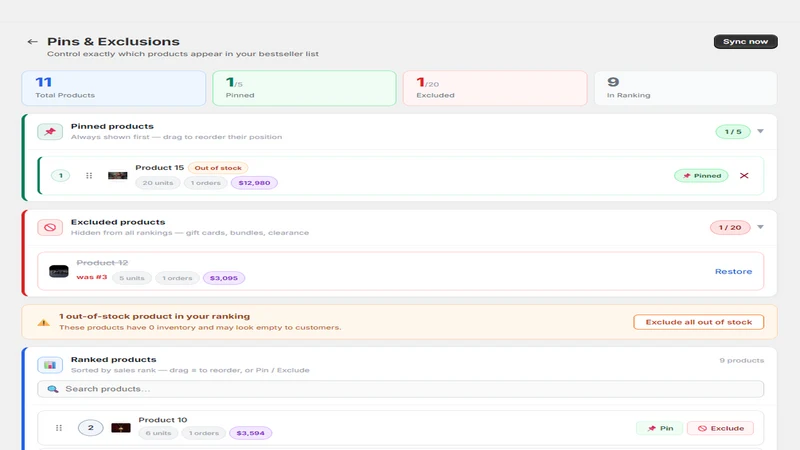
Task: Click the magnifier icon in search box
Action: (x=53, y=389)
